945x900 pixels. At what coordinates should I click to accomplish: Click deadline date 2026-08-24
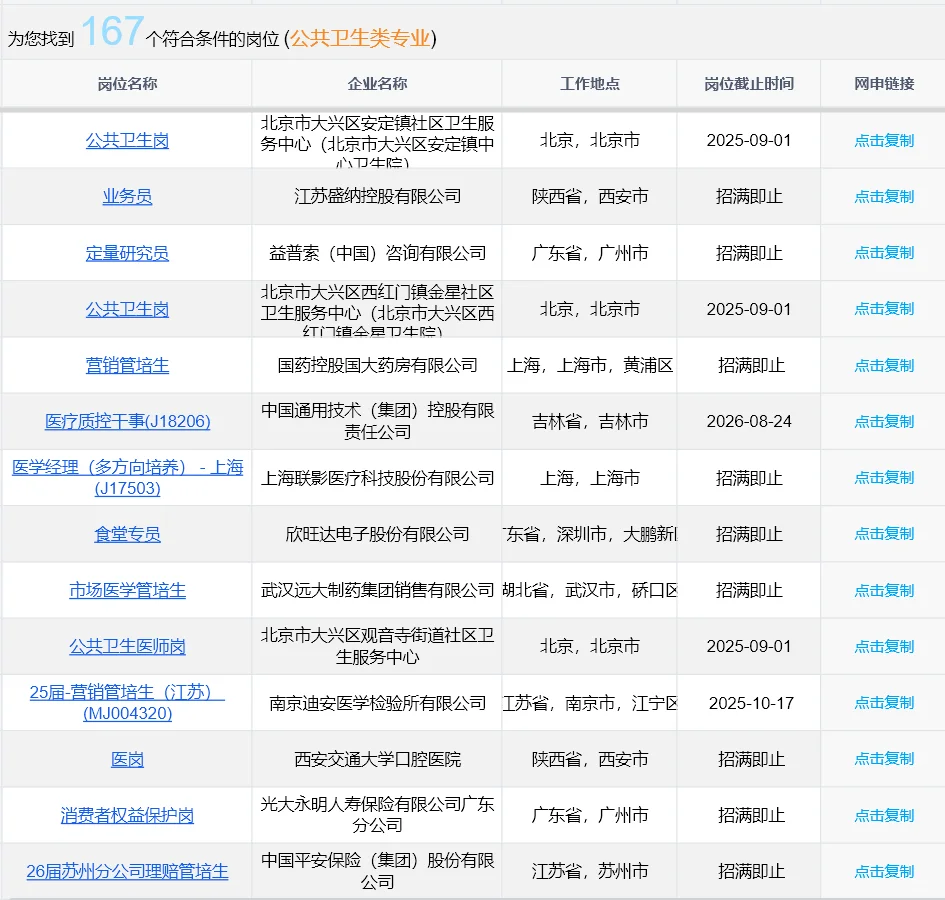point(749,421)
